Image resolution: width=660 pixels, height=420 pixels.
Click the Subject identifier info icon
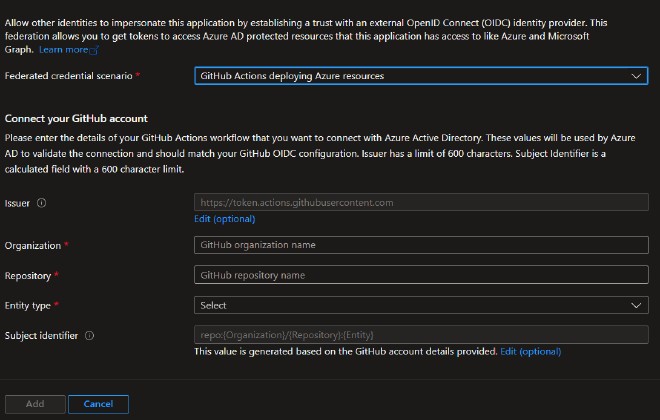click(89, 335)
